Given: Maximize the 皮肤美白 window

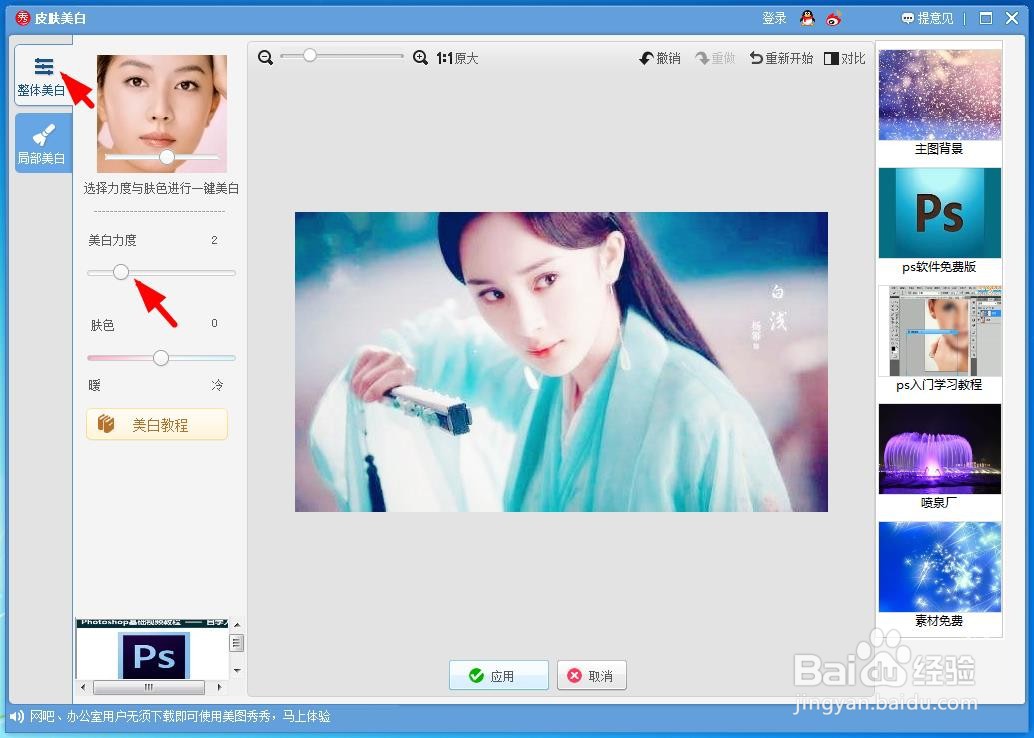Looking at the screenshot, I should pyautogui.click(x=986, y=18).
